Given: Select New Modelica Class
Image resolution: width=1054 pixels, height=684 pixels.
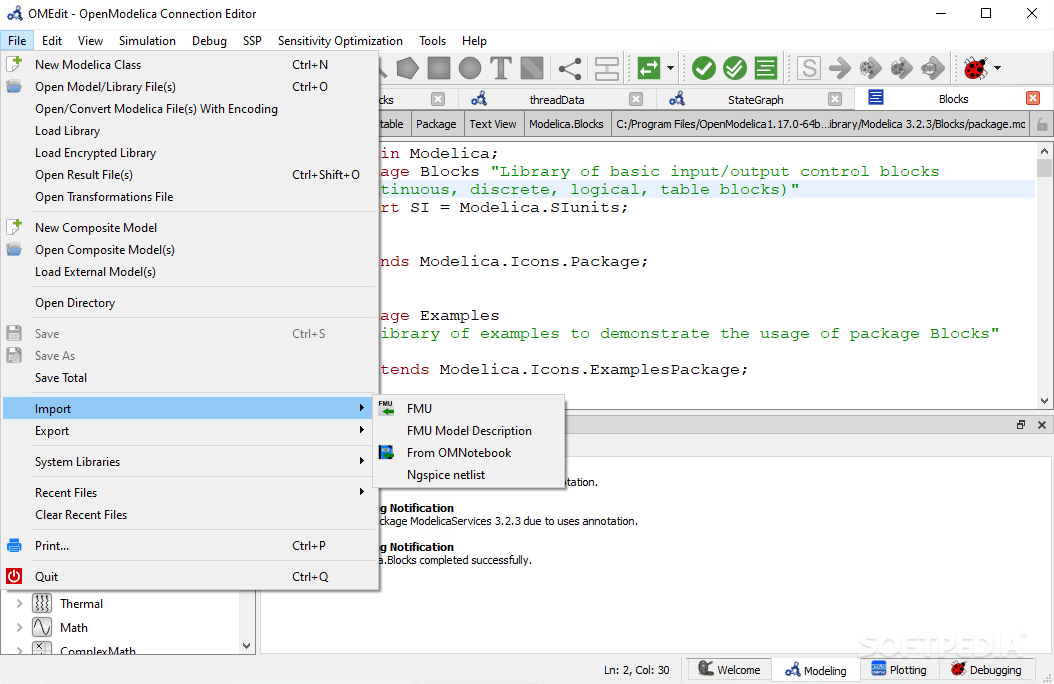Looking at the screenshot, I should click(188, 65).
